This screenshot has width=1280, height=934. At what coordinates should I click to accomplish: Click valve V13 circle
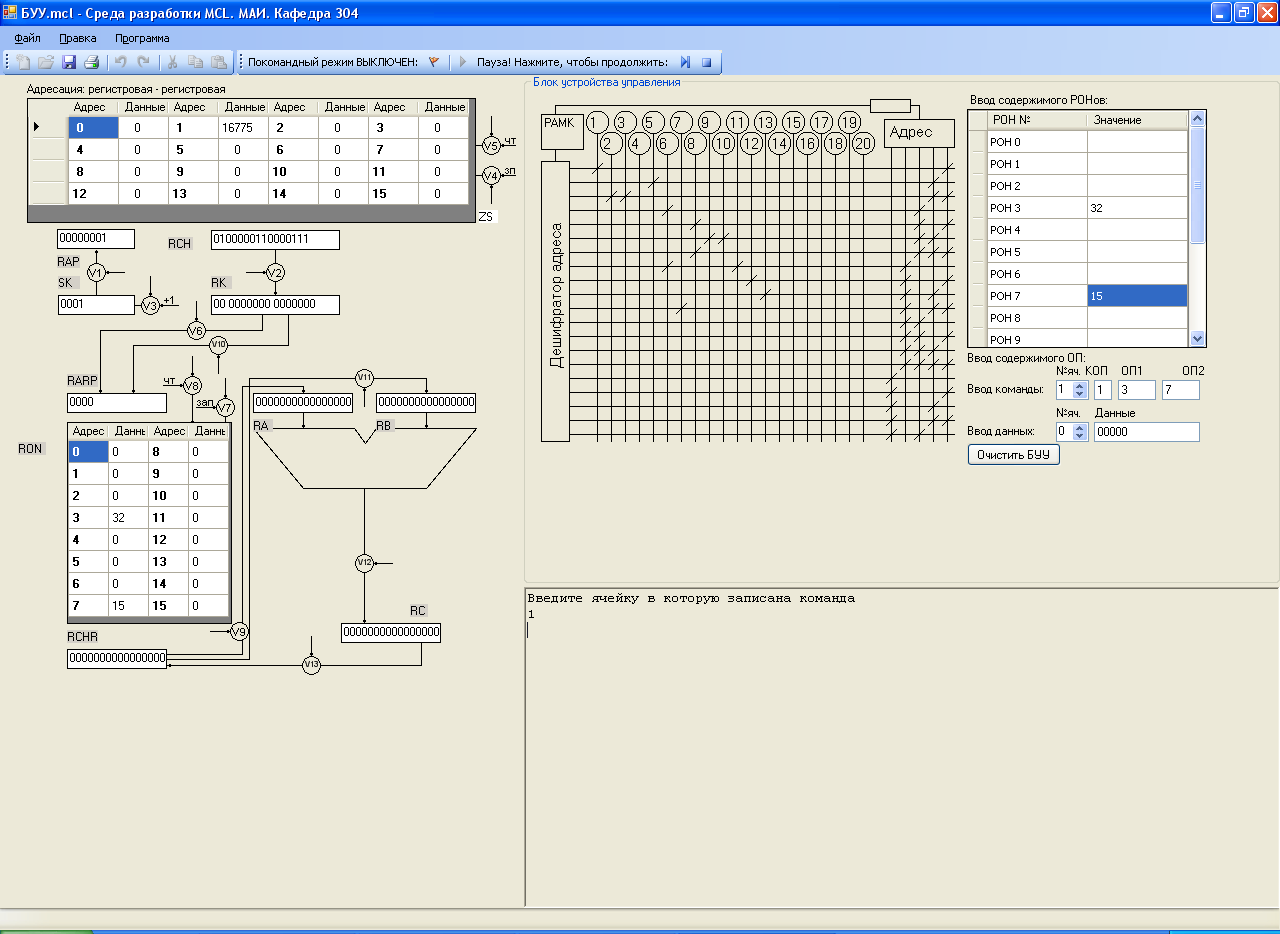click(311, 665)
